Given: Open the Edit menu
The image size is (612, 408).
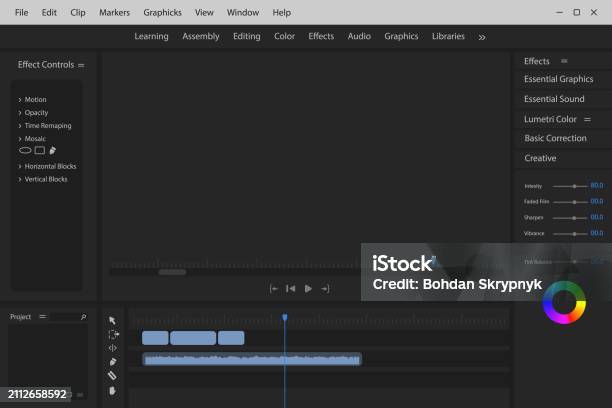Looking at the screenshot, I should 49,12.
